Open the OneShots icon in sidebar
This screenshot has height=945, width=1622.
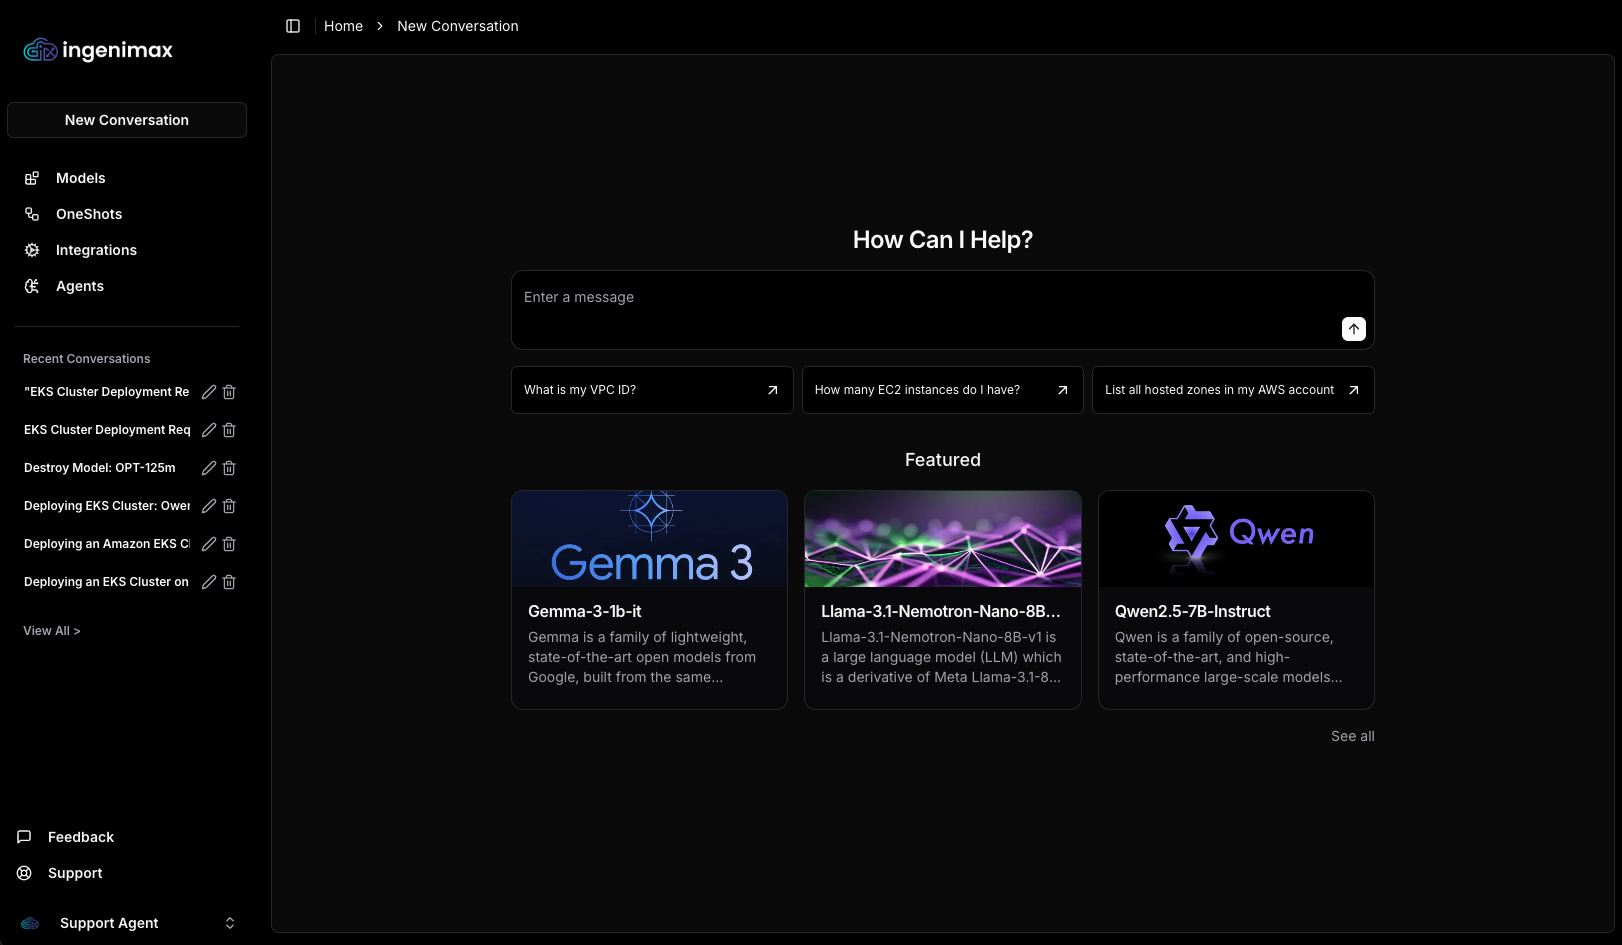pos(32,214)
